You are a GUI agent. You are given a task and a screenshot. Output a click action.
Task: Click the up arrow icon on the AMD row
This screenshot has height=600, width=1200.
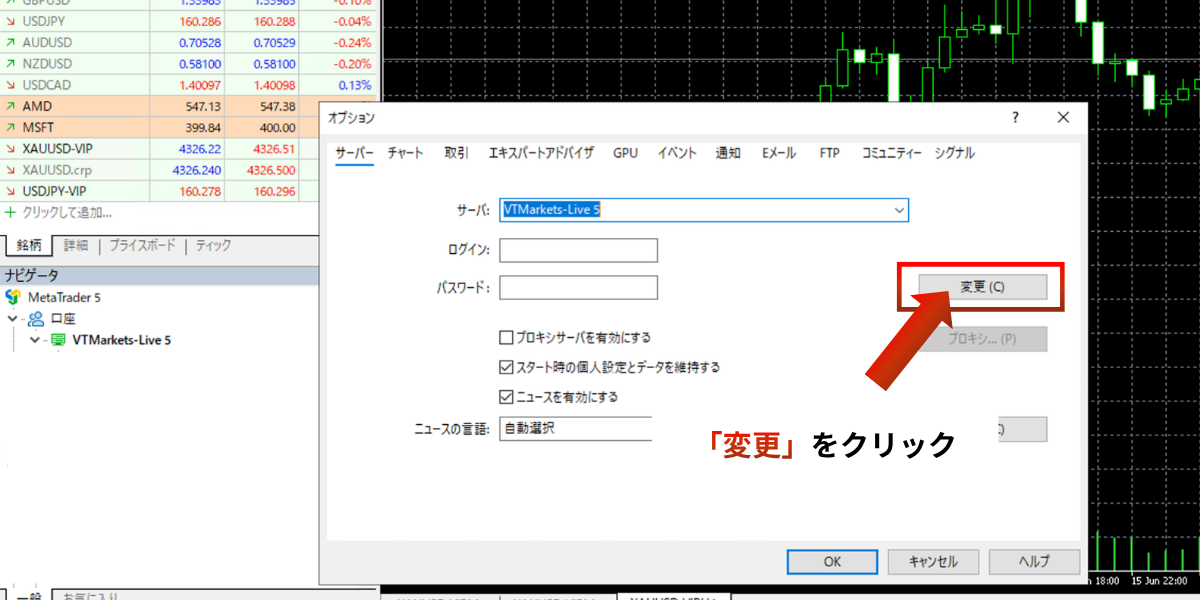click(11, 106)
